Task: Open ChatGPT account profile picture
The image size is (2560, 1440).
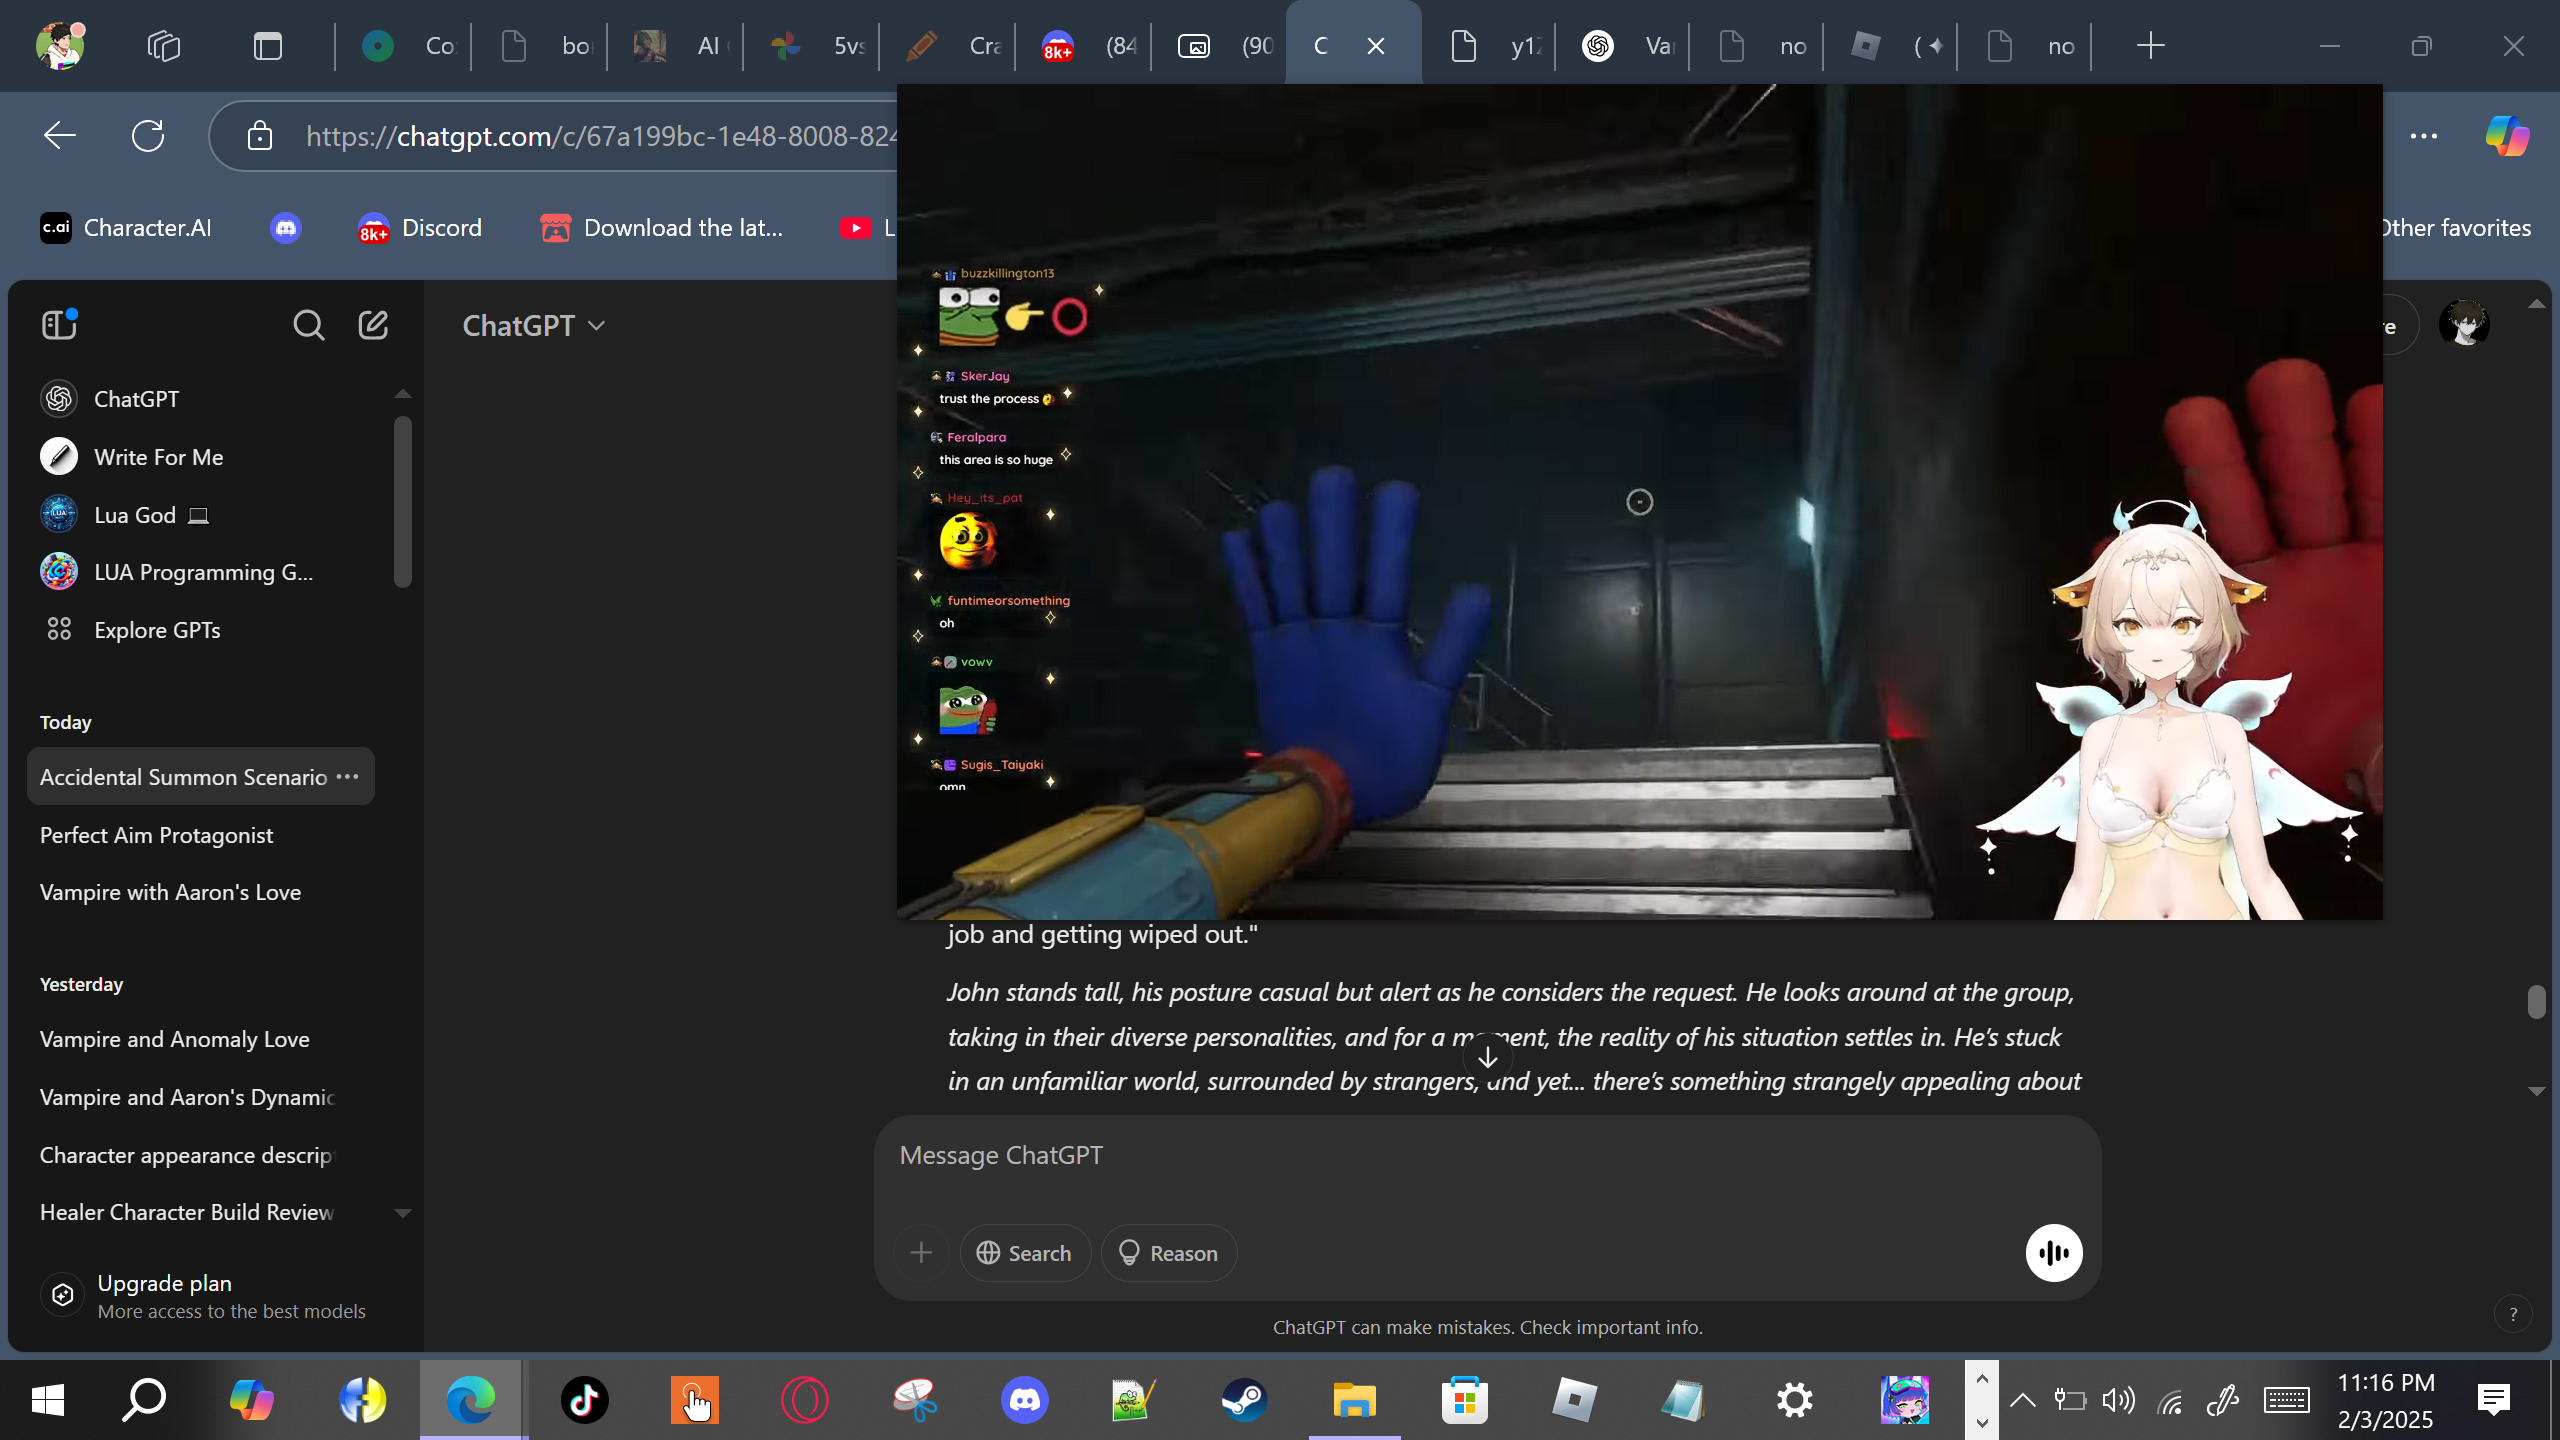Action: point(2464,324)
